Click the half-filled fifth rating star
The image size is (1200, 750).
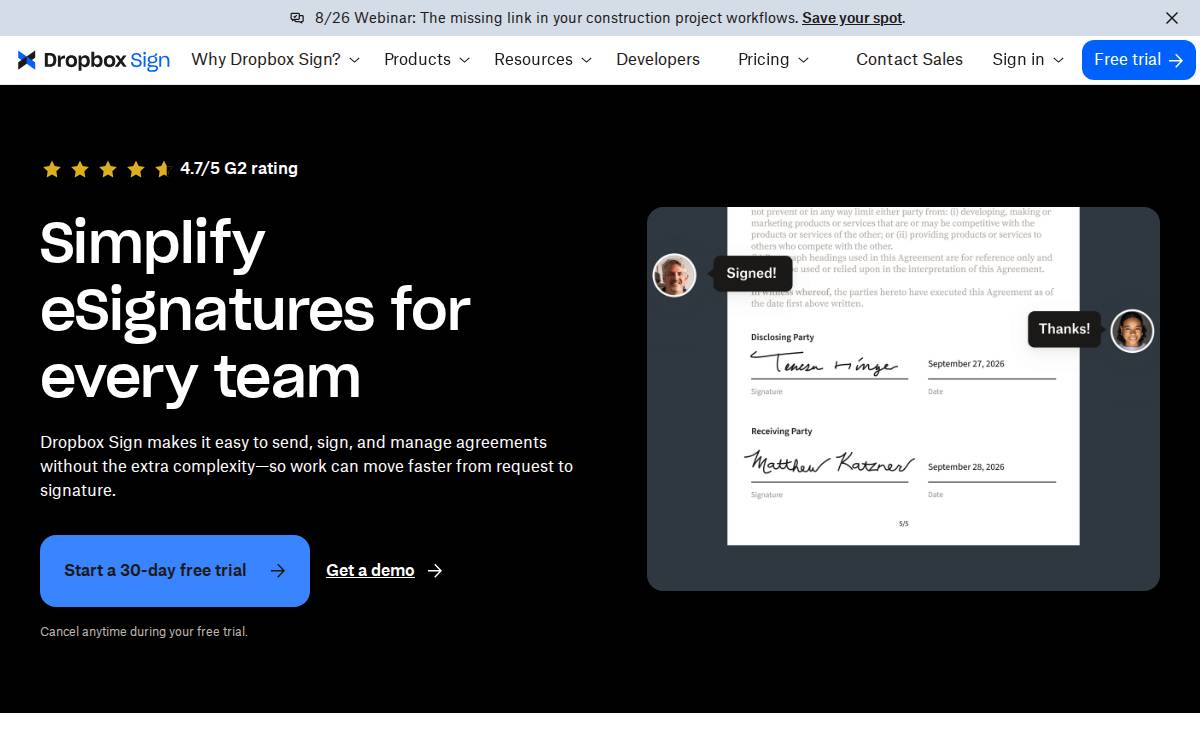[x=164, y=169]
